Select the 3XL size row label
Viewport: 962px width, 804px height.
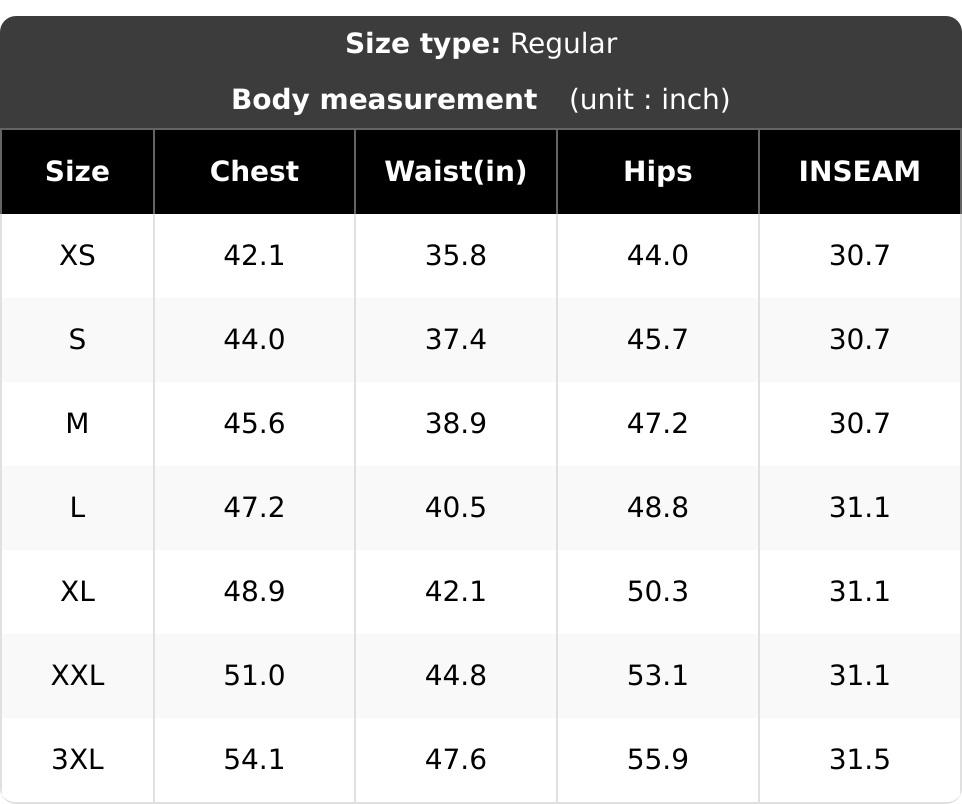pyautogui.click(x=77, y=760)
